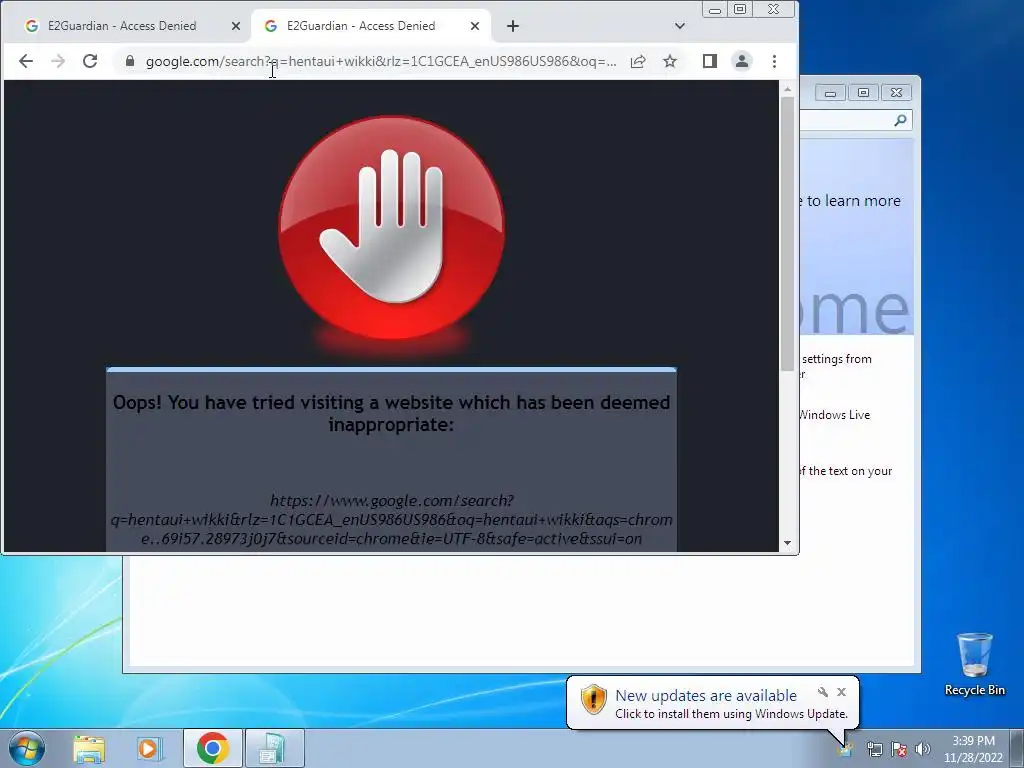Bookmark this tab with the star icon

coord(670,61)
